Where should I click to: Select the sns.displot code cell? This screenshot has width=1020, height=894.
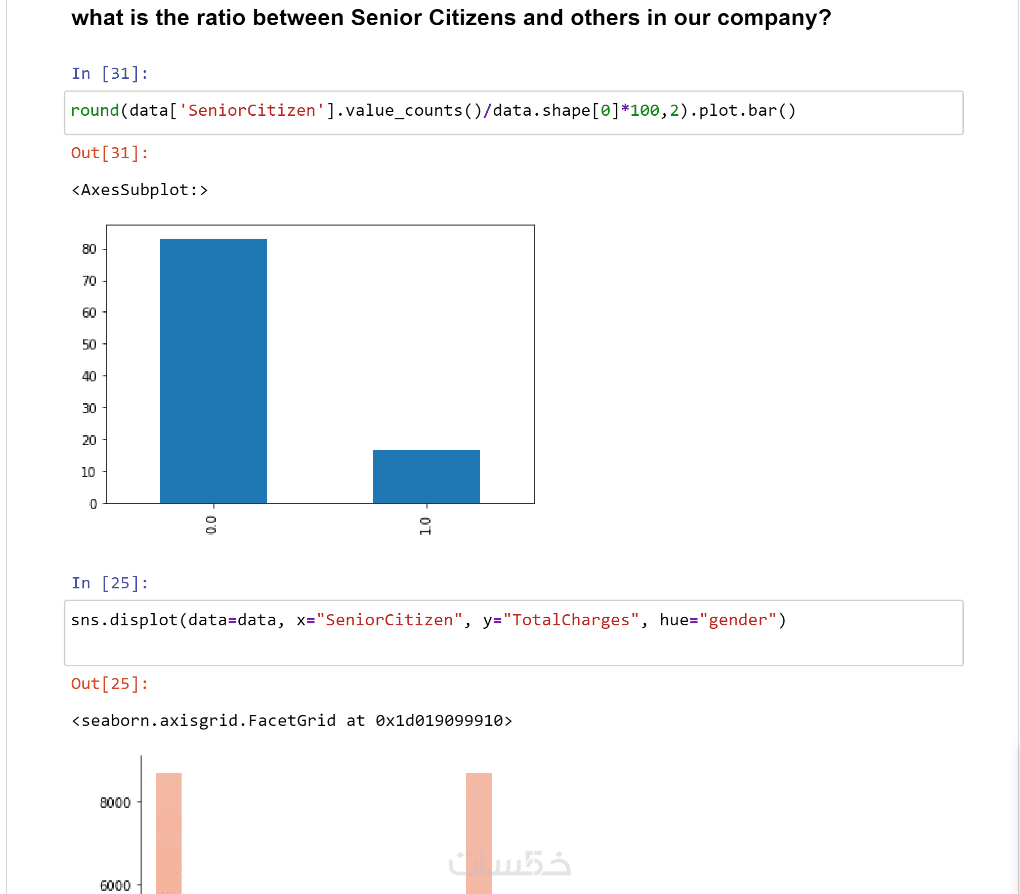[x=513, y=632]
